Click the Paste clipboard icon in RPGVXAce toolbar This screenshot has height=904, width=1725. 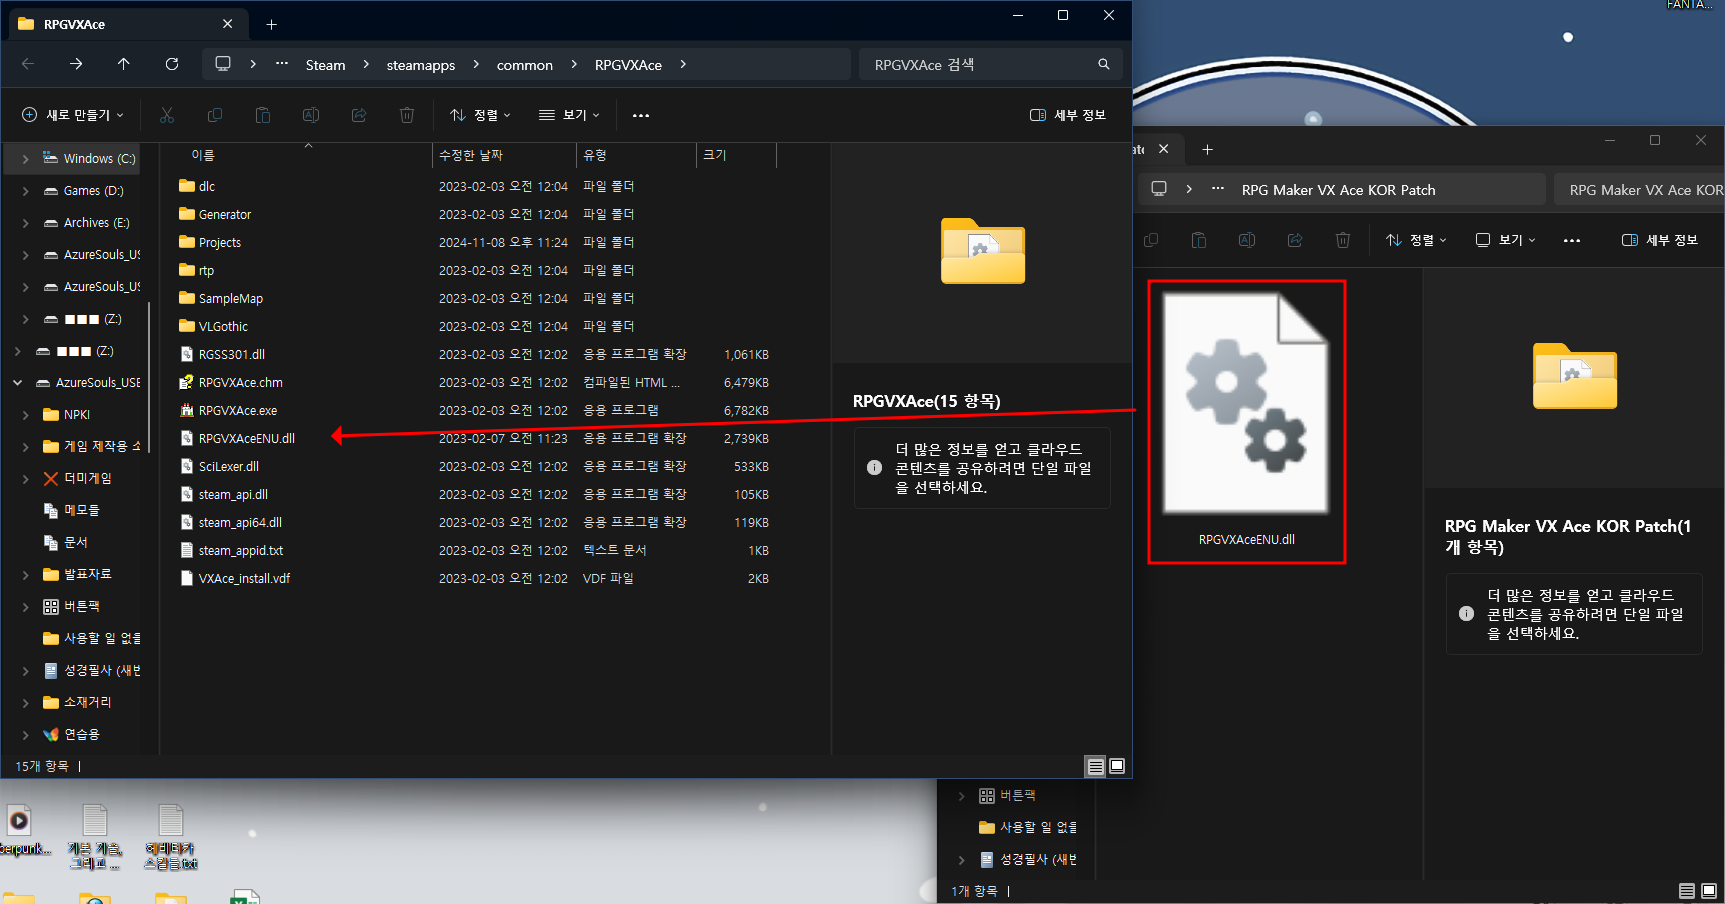263,115
